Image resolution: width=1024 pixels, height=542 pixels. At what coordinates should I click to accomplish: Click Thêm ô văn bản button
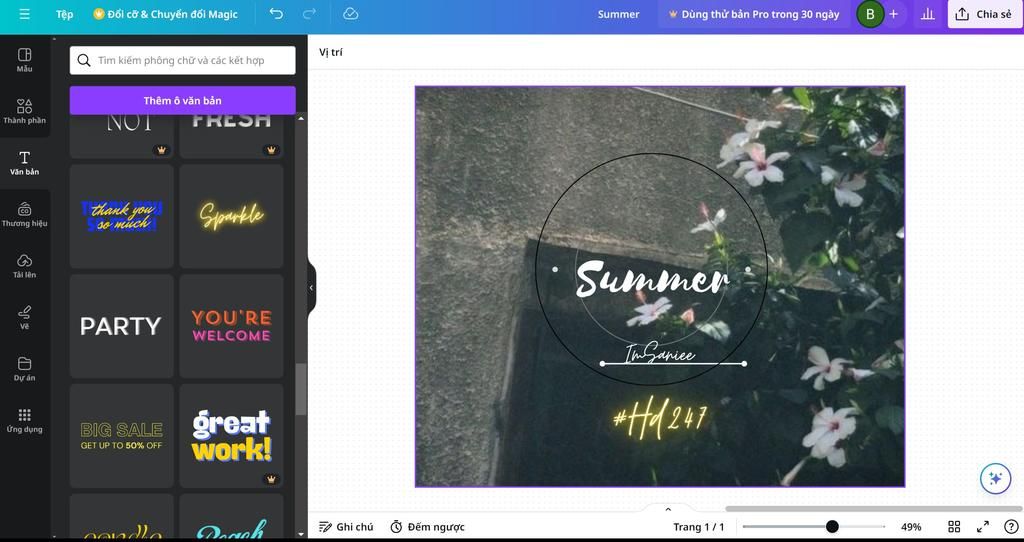[183, 101]
